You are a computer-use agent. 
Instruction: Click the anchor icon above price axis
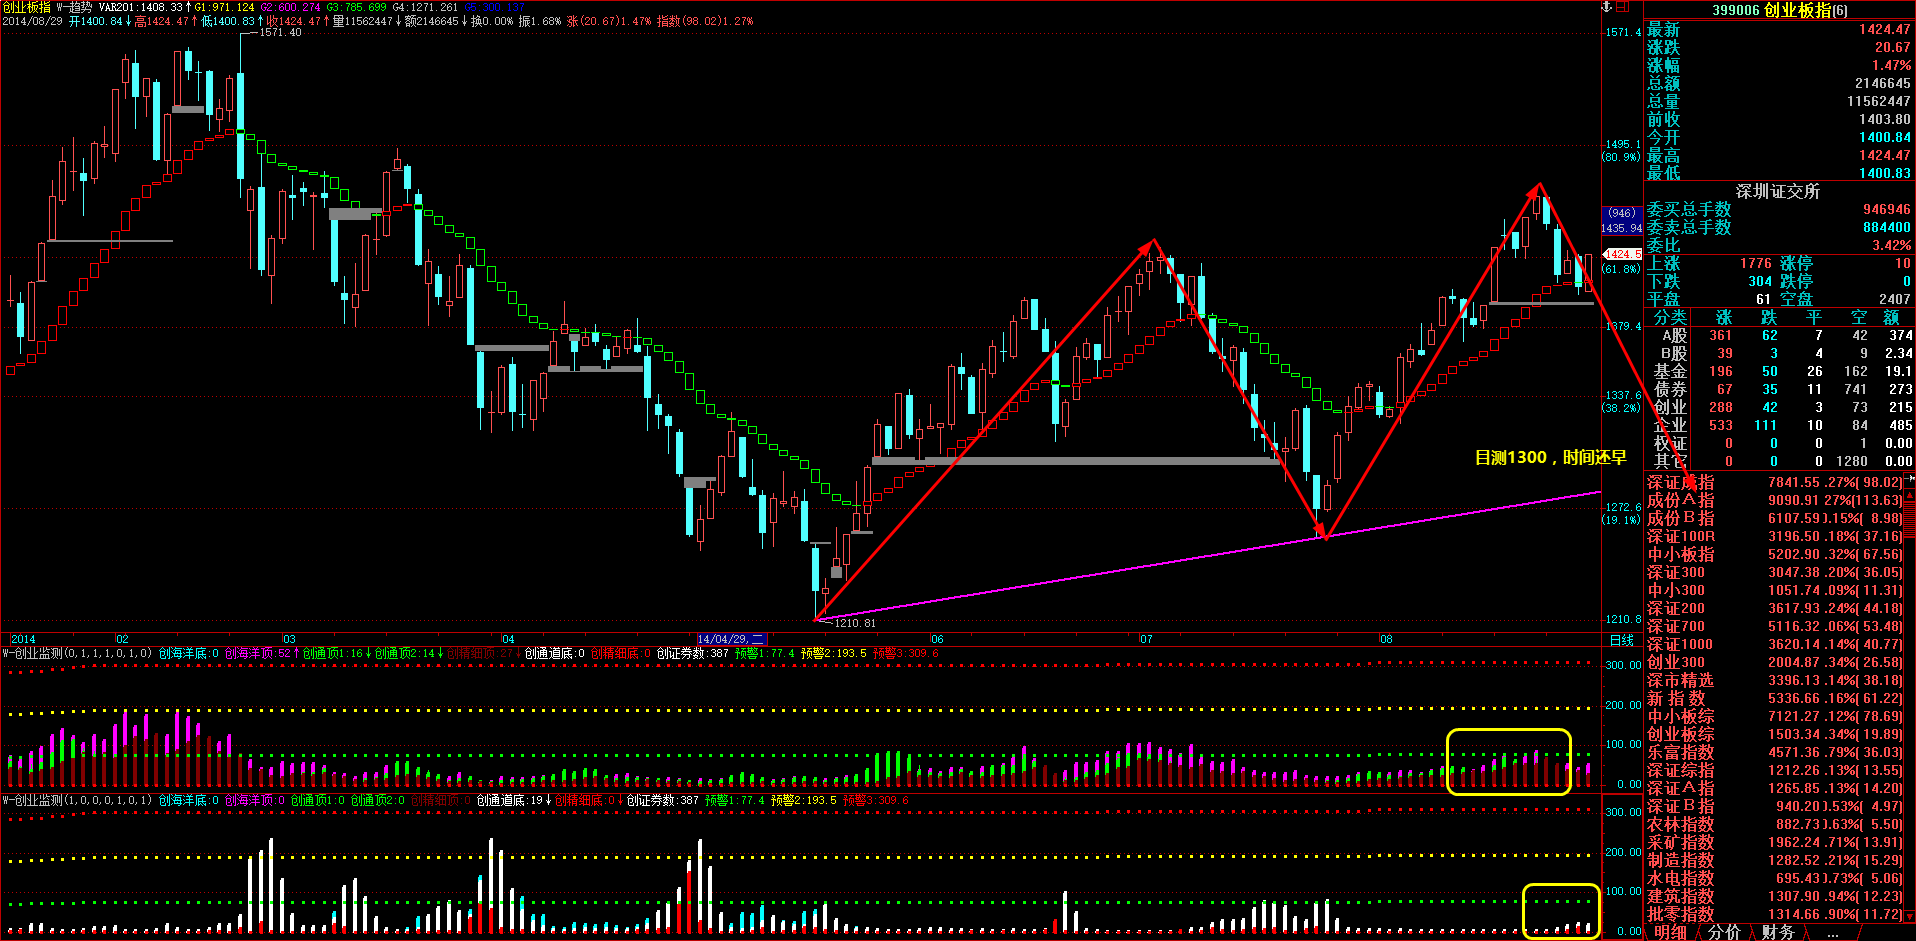(x=1608, y=7)
